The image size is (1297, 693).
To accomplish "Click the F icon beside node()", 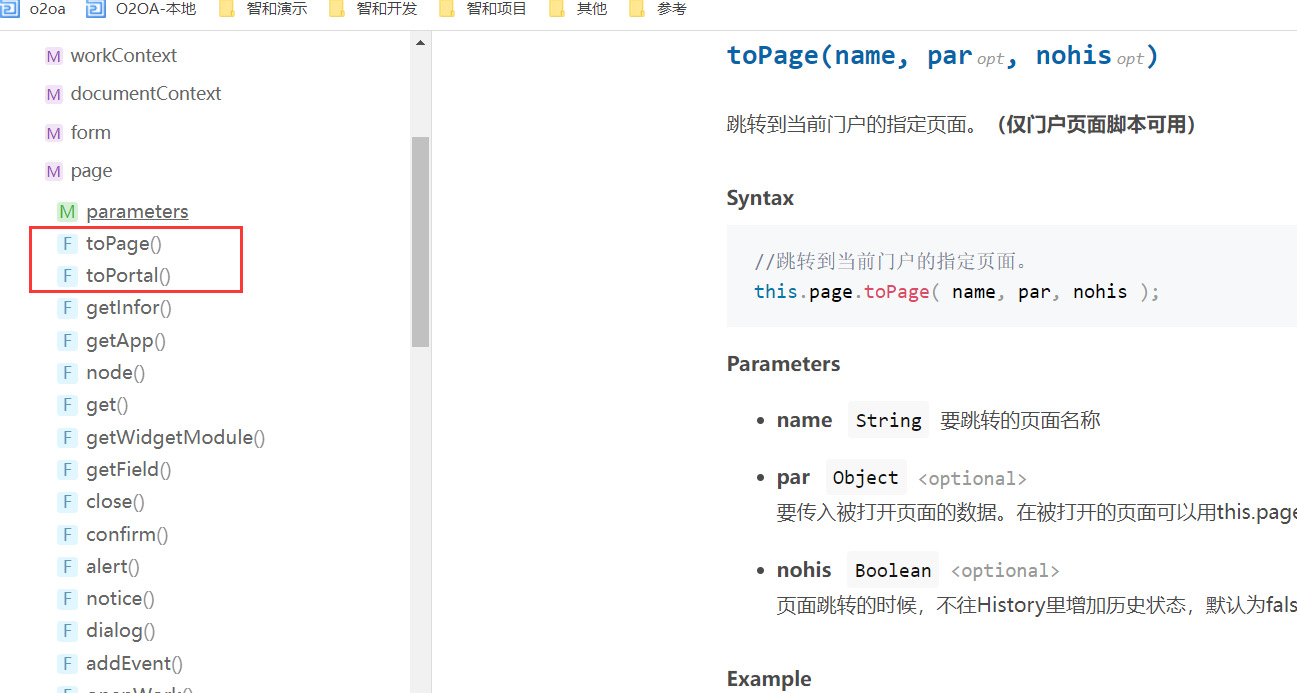I will point(67,372).
